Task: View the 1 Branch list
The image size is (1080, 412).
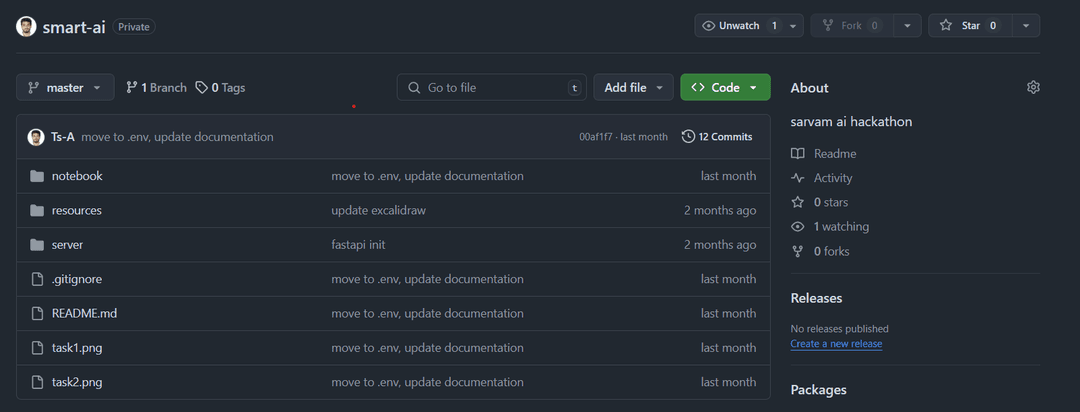Action: point(156,88)
